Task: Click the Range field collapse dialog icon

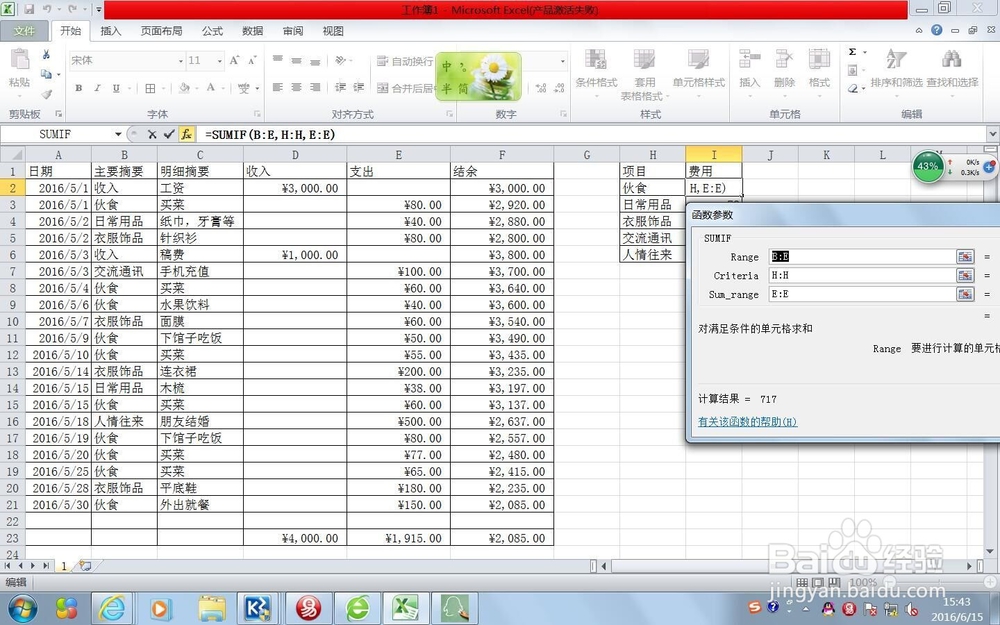Action: pyautogui.click(x=965, y=256)
